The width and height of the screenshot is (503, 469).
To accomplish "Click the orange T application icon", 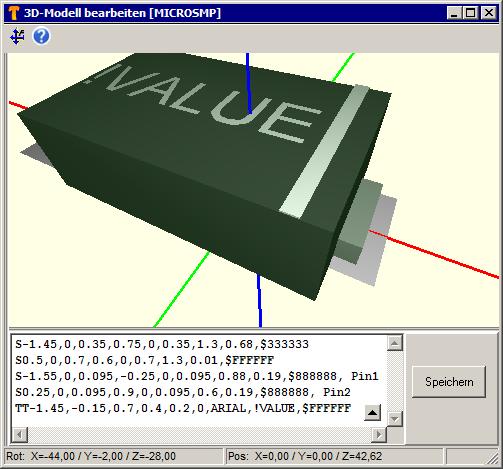I will tap(14, 13).
